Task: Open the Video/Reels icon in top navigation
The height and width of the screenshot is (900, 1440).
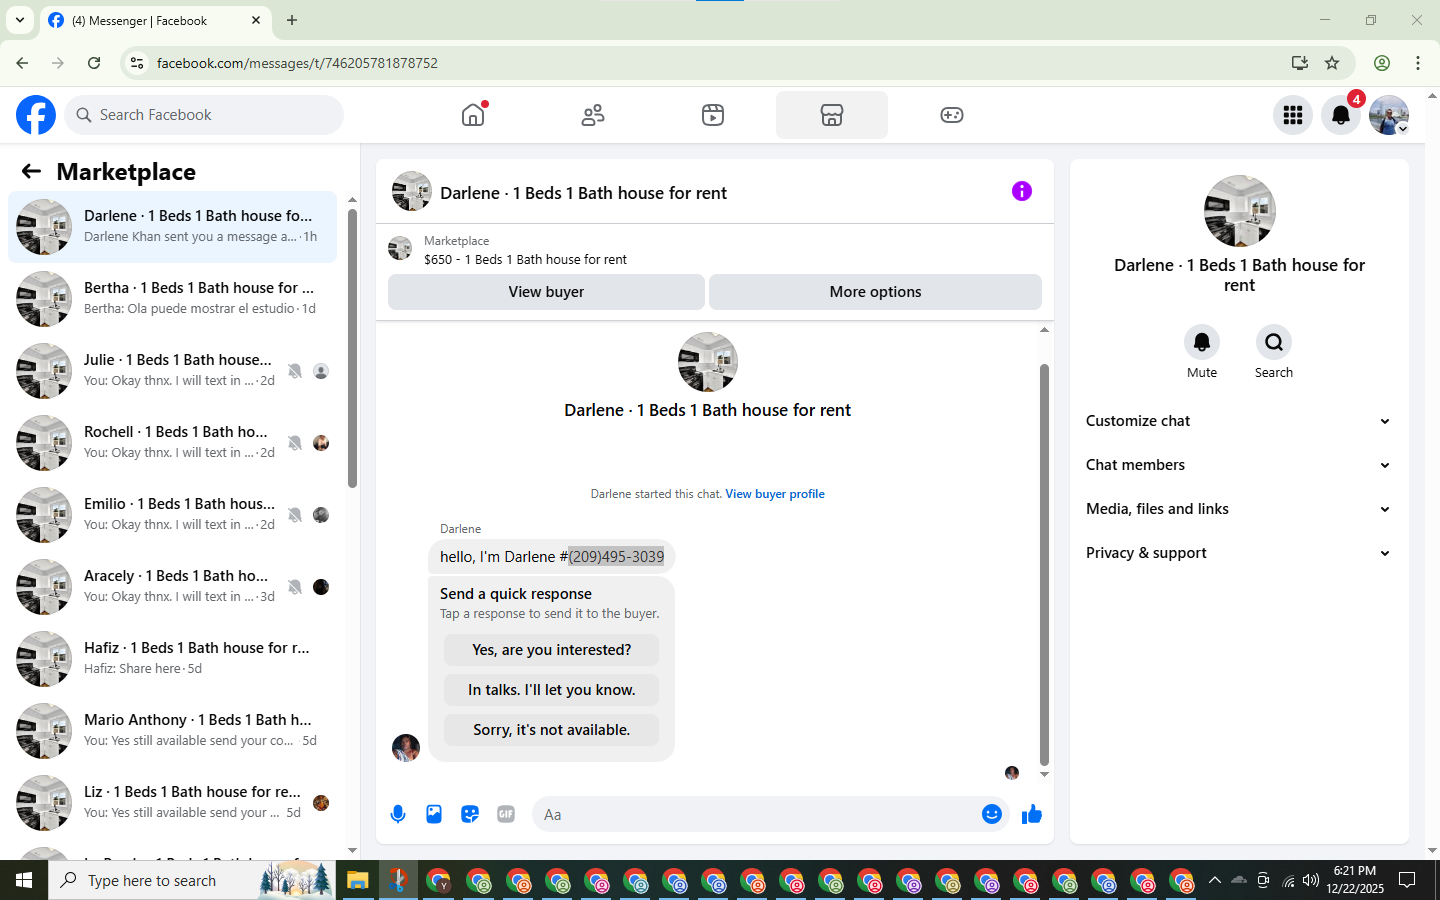Action: (x=713, y=115)
